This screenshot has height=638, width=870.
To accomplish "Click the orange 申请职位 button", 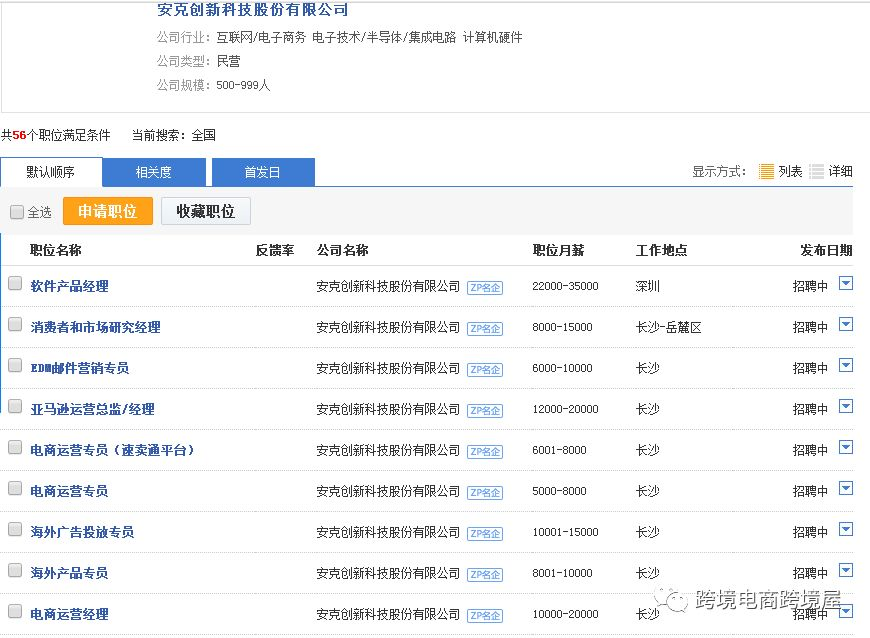I will pyautogui.click(x=108, y=211).
